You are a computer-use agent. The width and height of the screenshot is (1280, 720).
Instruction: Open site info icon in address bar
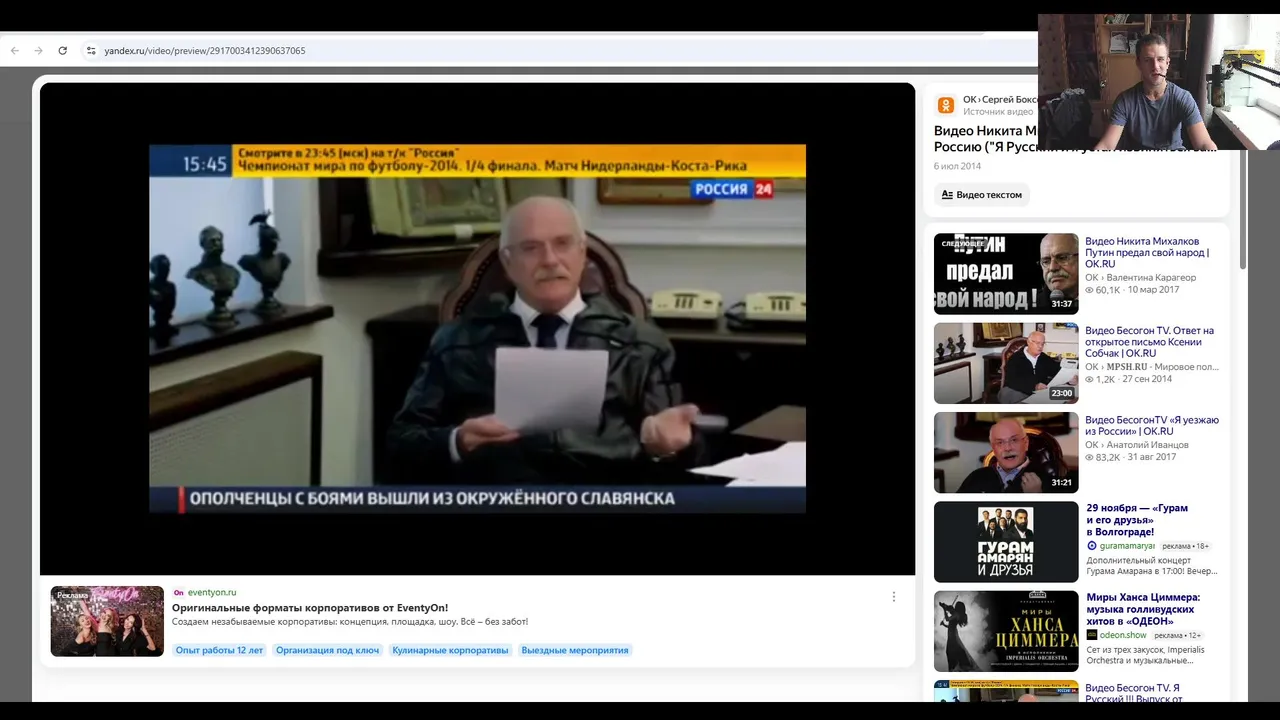(x=91, y=50)
